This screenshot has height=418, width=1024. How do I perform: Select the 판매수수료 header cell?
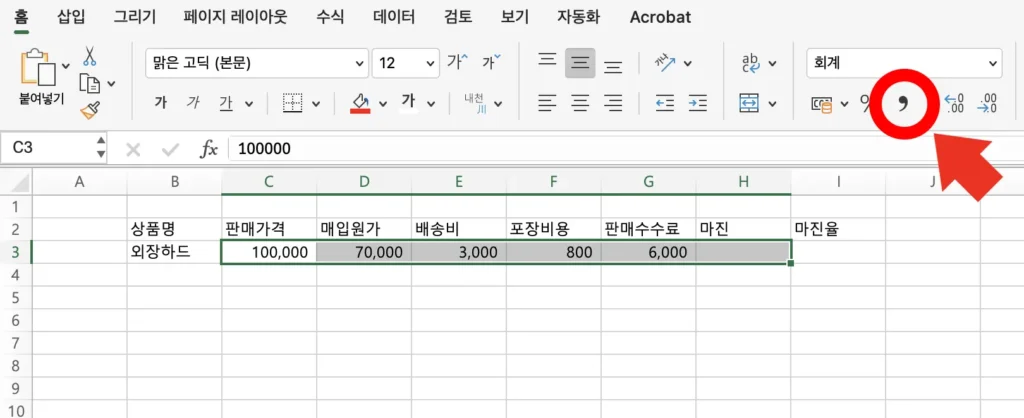pyautogui.click(x=648, y=229)
